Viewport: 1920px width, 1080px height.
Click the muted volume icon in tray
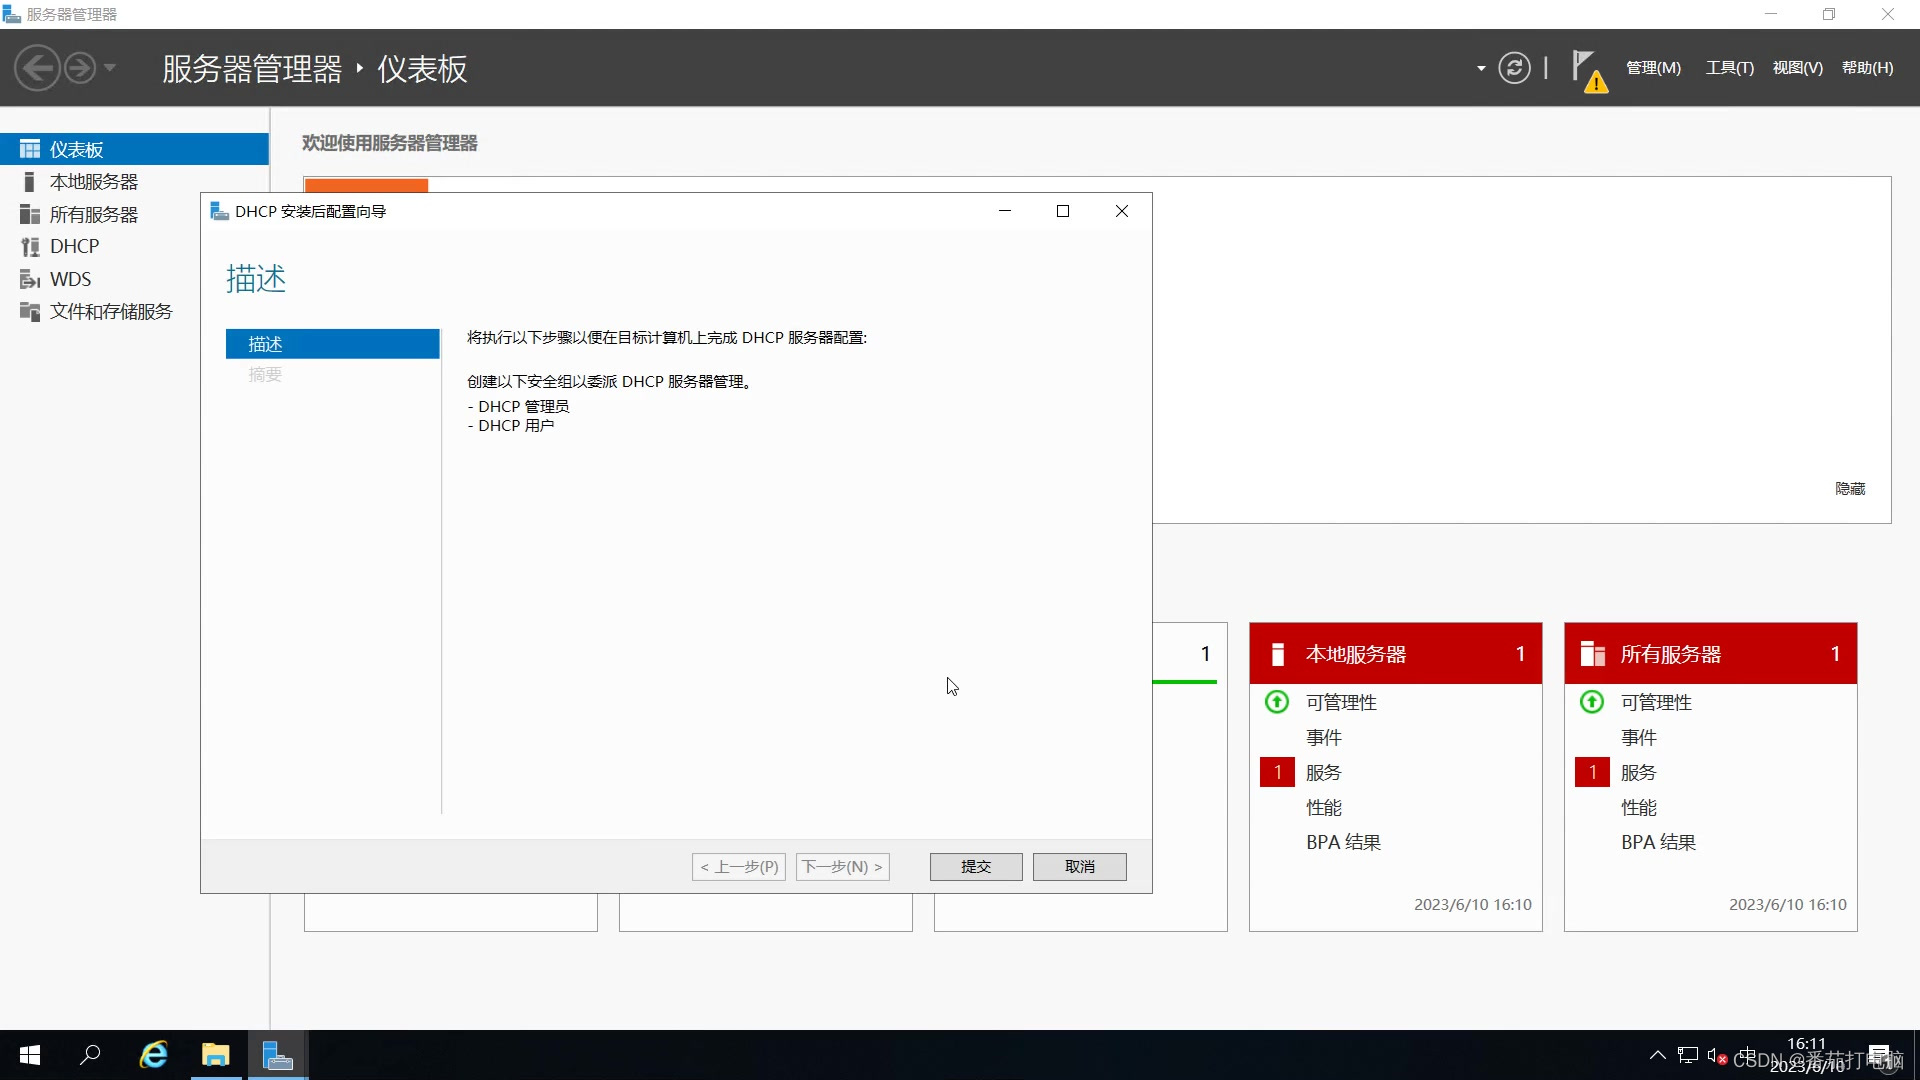[x=1716, y=1055]
